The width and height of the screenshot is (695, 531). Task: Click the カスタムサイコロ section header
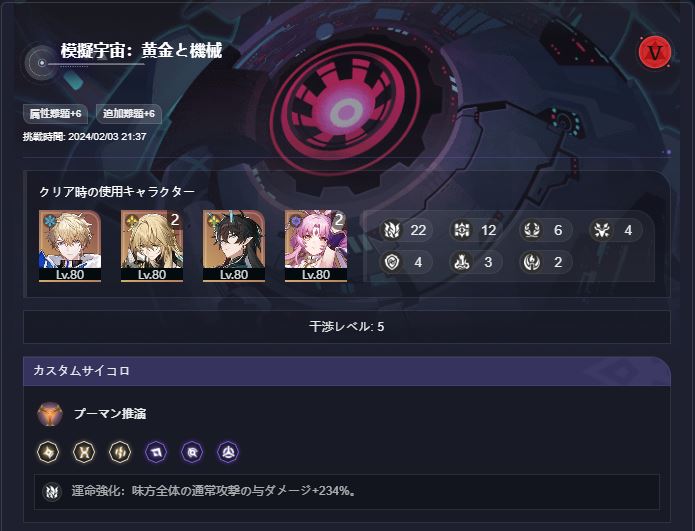(347, 371)
